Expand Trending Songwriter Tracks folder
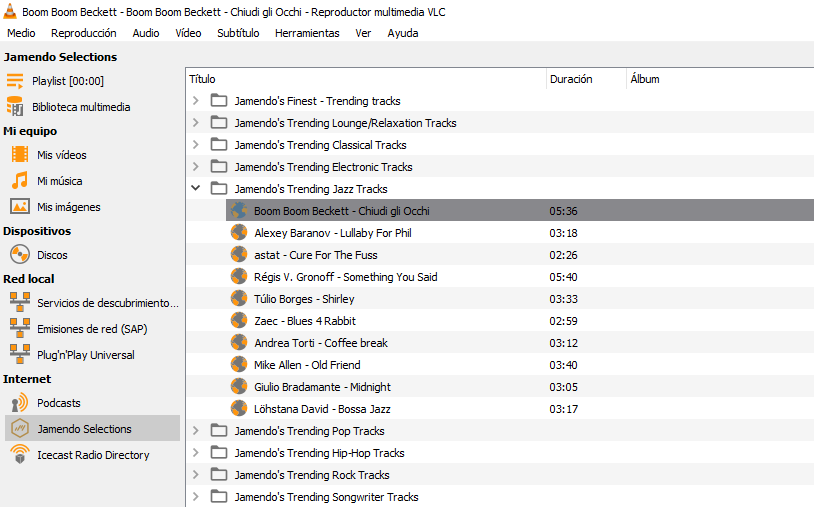 [196, 497]
